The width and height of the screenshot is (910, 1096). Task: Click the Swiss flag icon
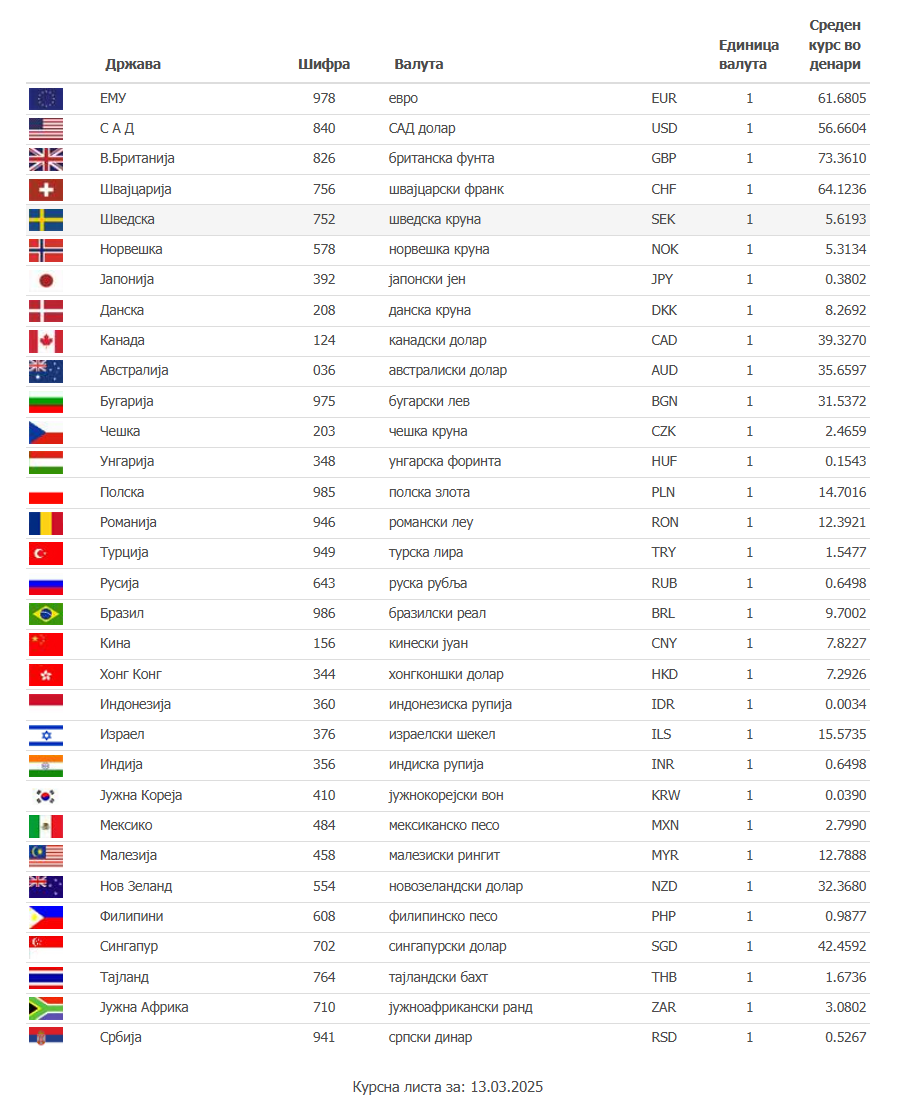(x=46, y=189)
